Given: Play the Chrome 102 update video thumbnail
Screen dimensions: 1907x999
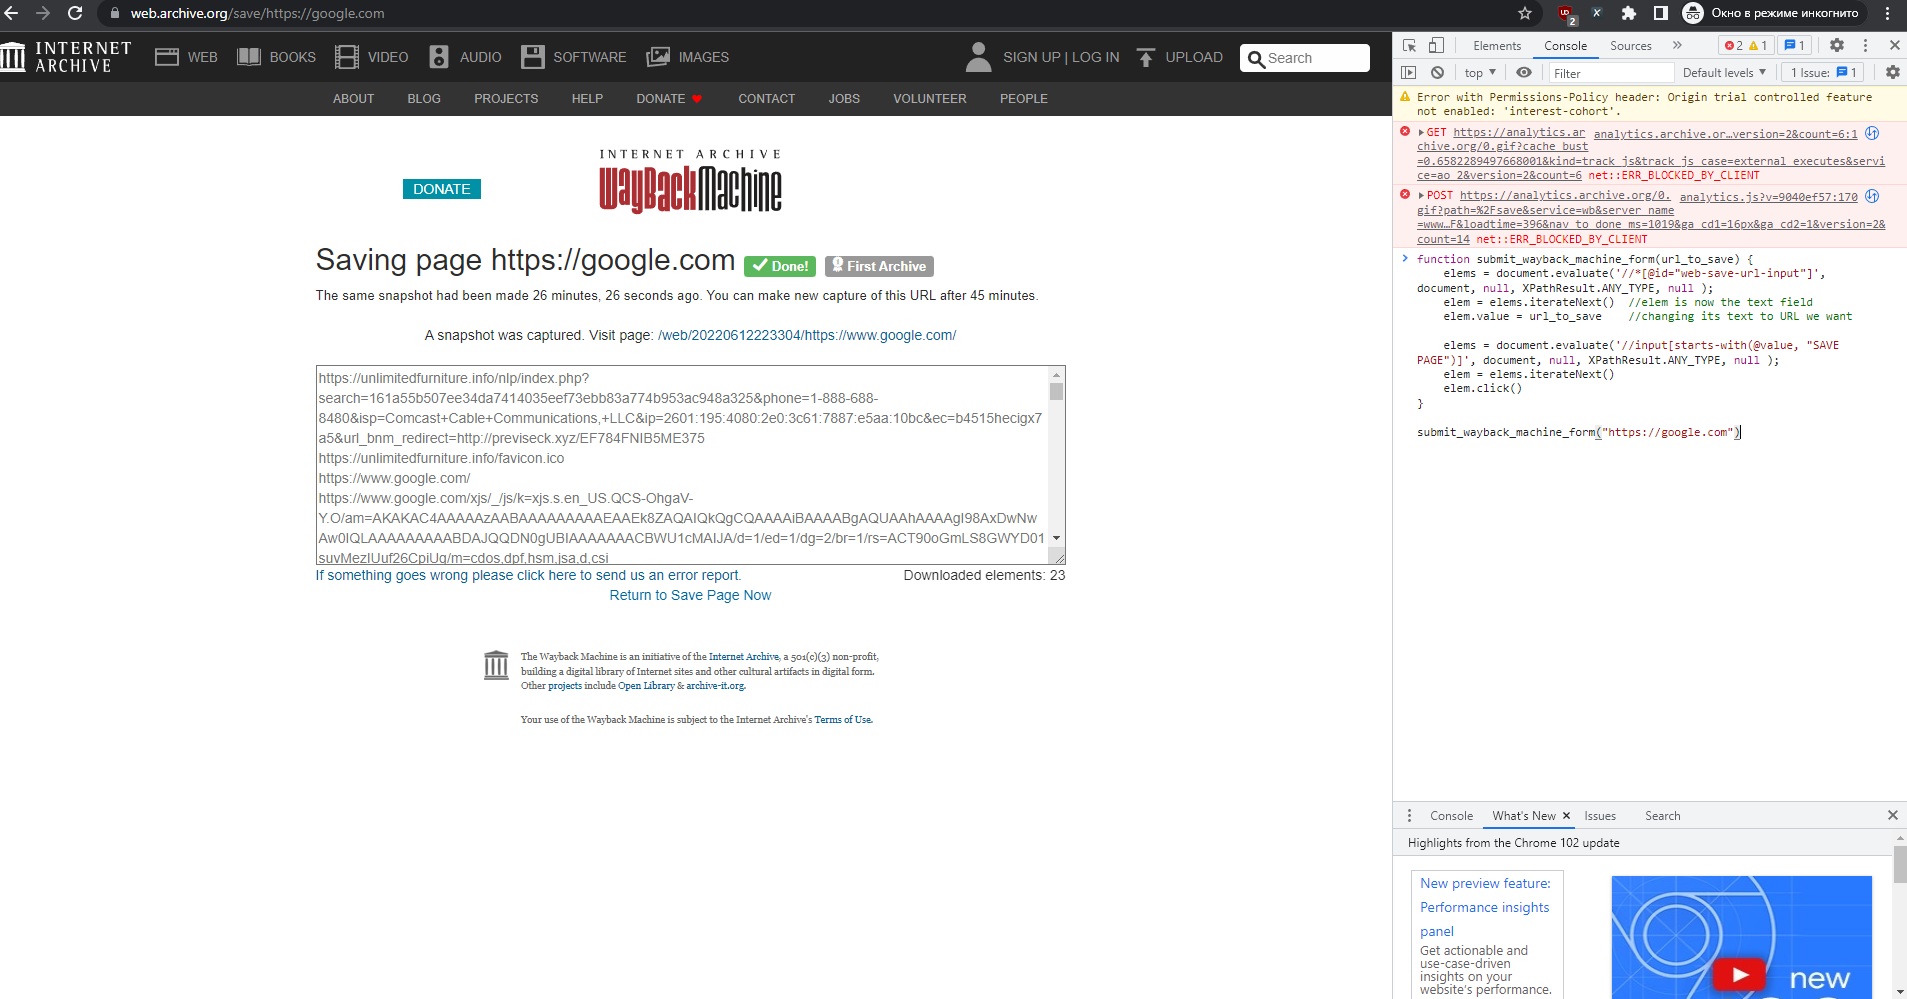Looking at the screenshot, I should [x=1740, y=974].
